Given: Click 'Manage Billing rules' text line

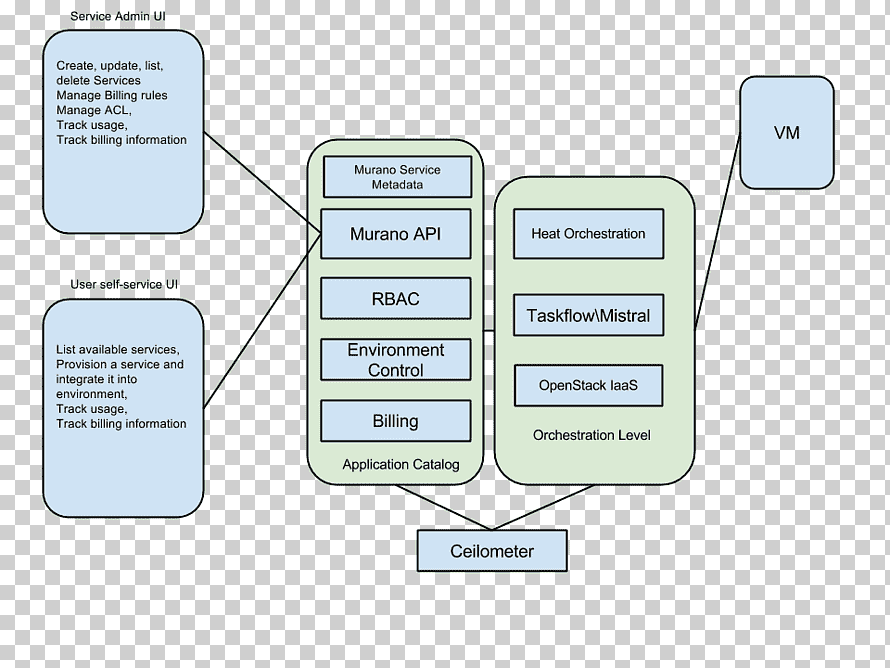Looking at the screenshot, I should pos(112,95).
